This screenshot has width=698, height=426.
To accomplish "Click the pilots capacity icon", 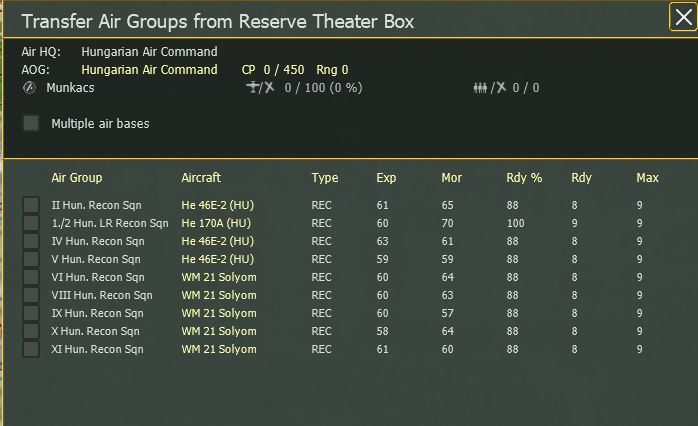I will pyautogui.click(x=490, y=87).
